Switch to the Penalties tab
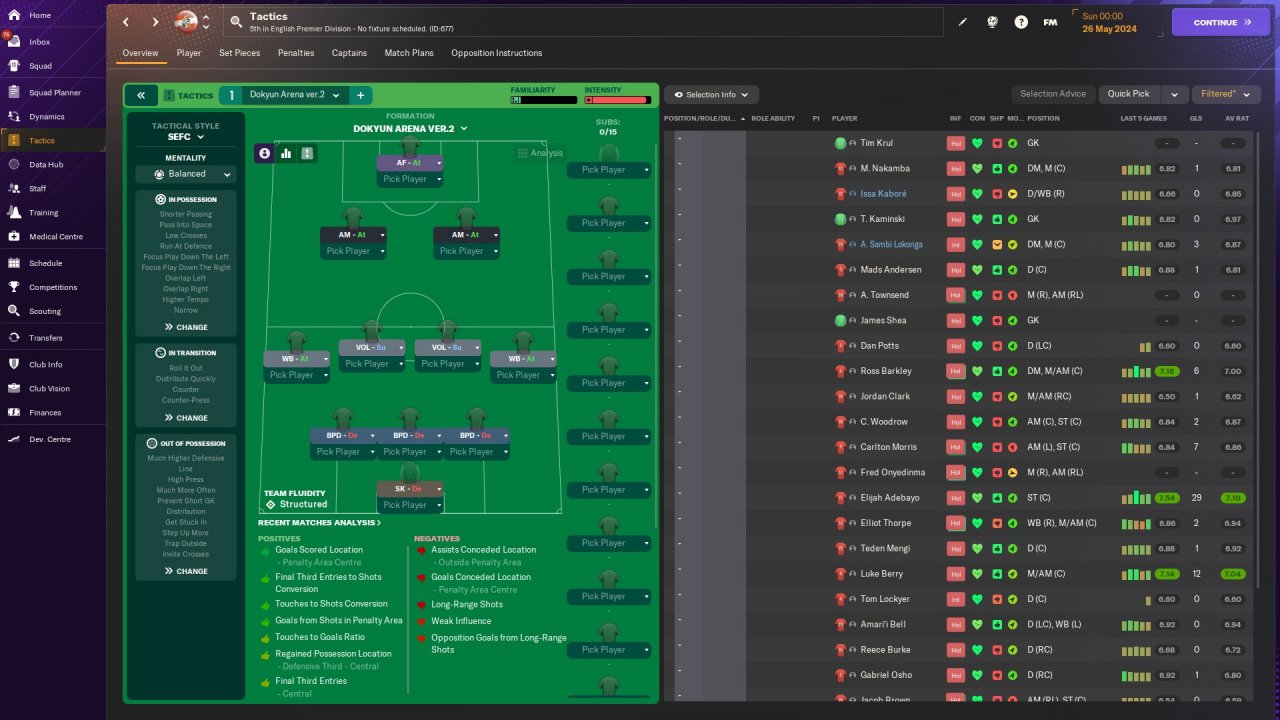The image size is (1280, 720). coord(296,53)
